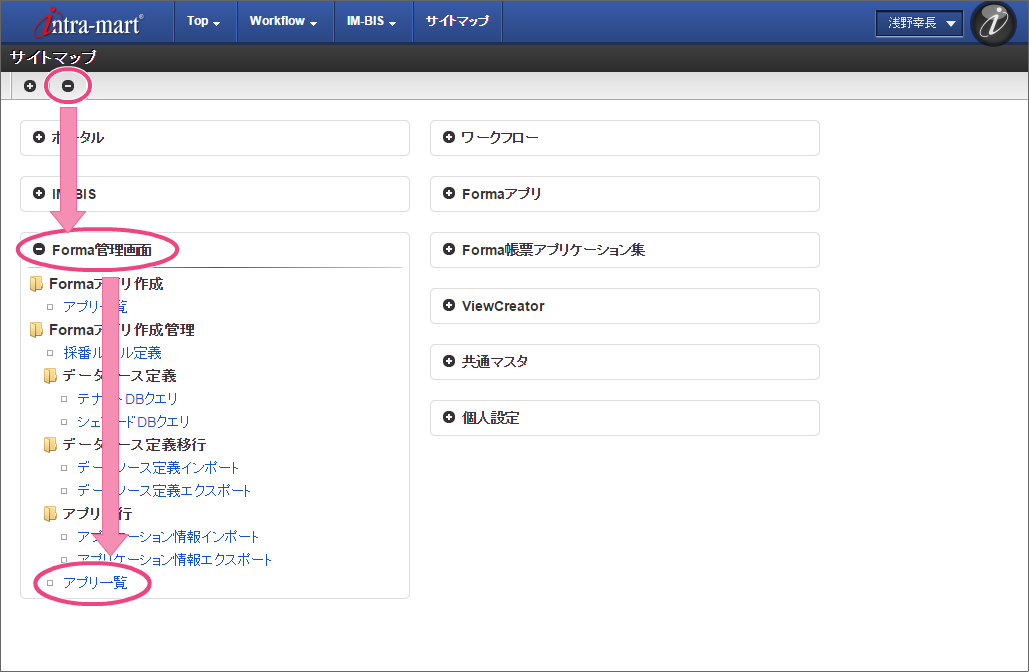Open the 浅野幸長 user dropdown
This screenshot has height=672, width=1029.
[x=919, y=23]
